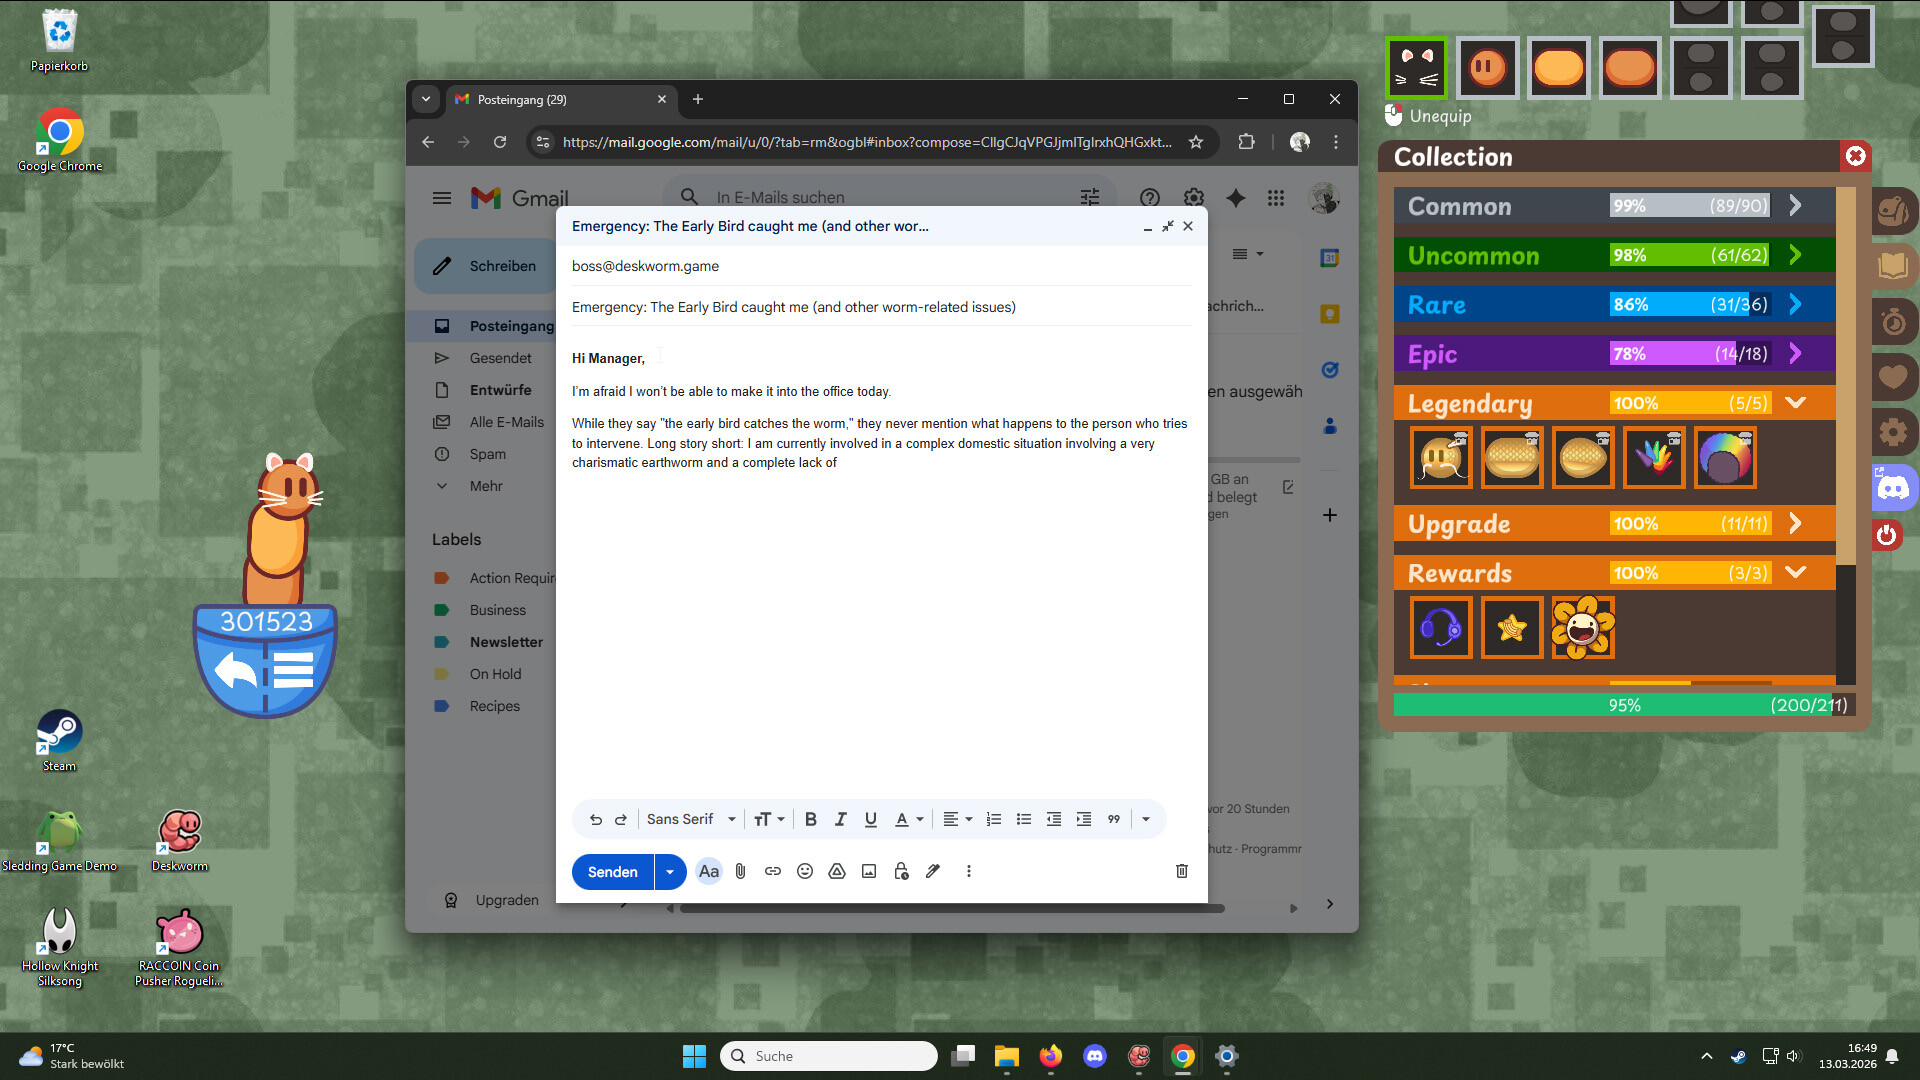The image size is (1920, 1080).
Task: Open Deskworm settings via the gear icon
Action: coord(1894,431)
